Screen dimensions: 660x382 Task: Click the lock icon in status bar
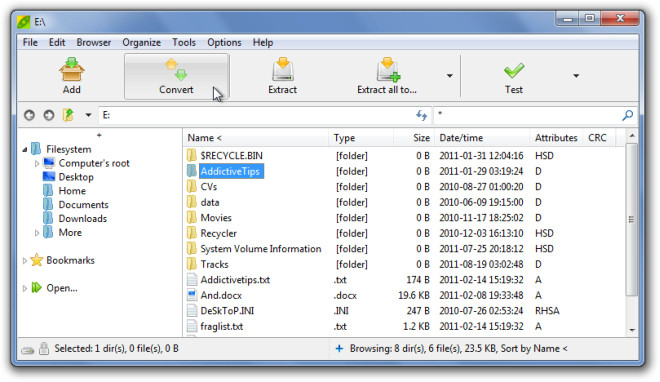pos(44,348)
